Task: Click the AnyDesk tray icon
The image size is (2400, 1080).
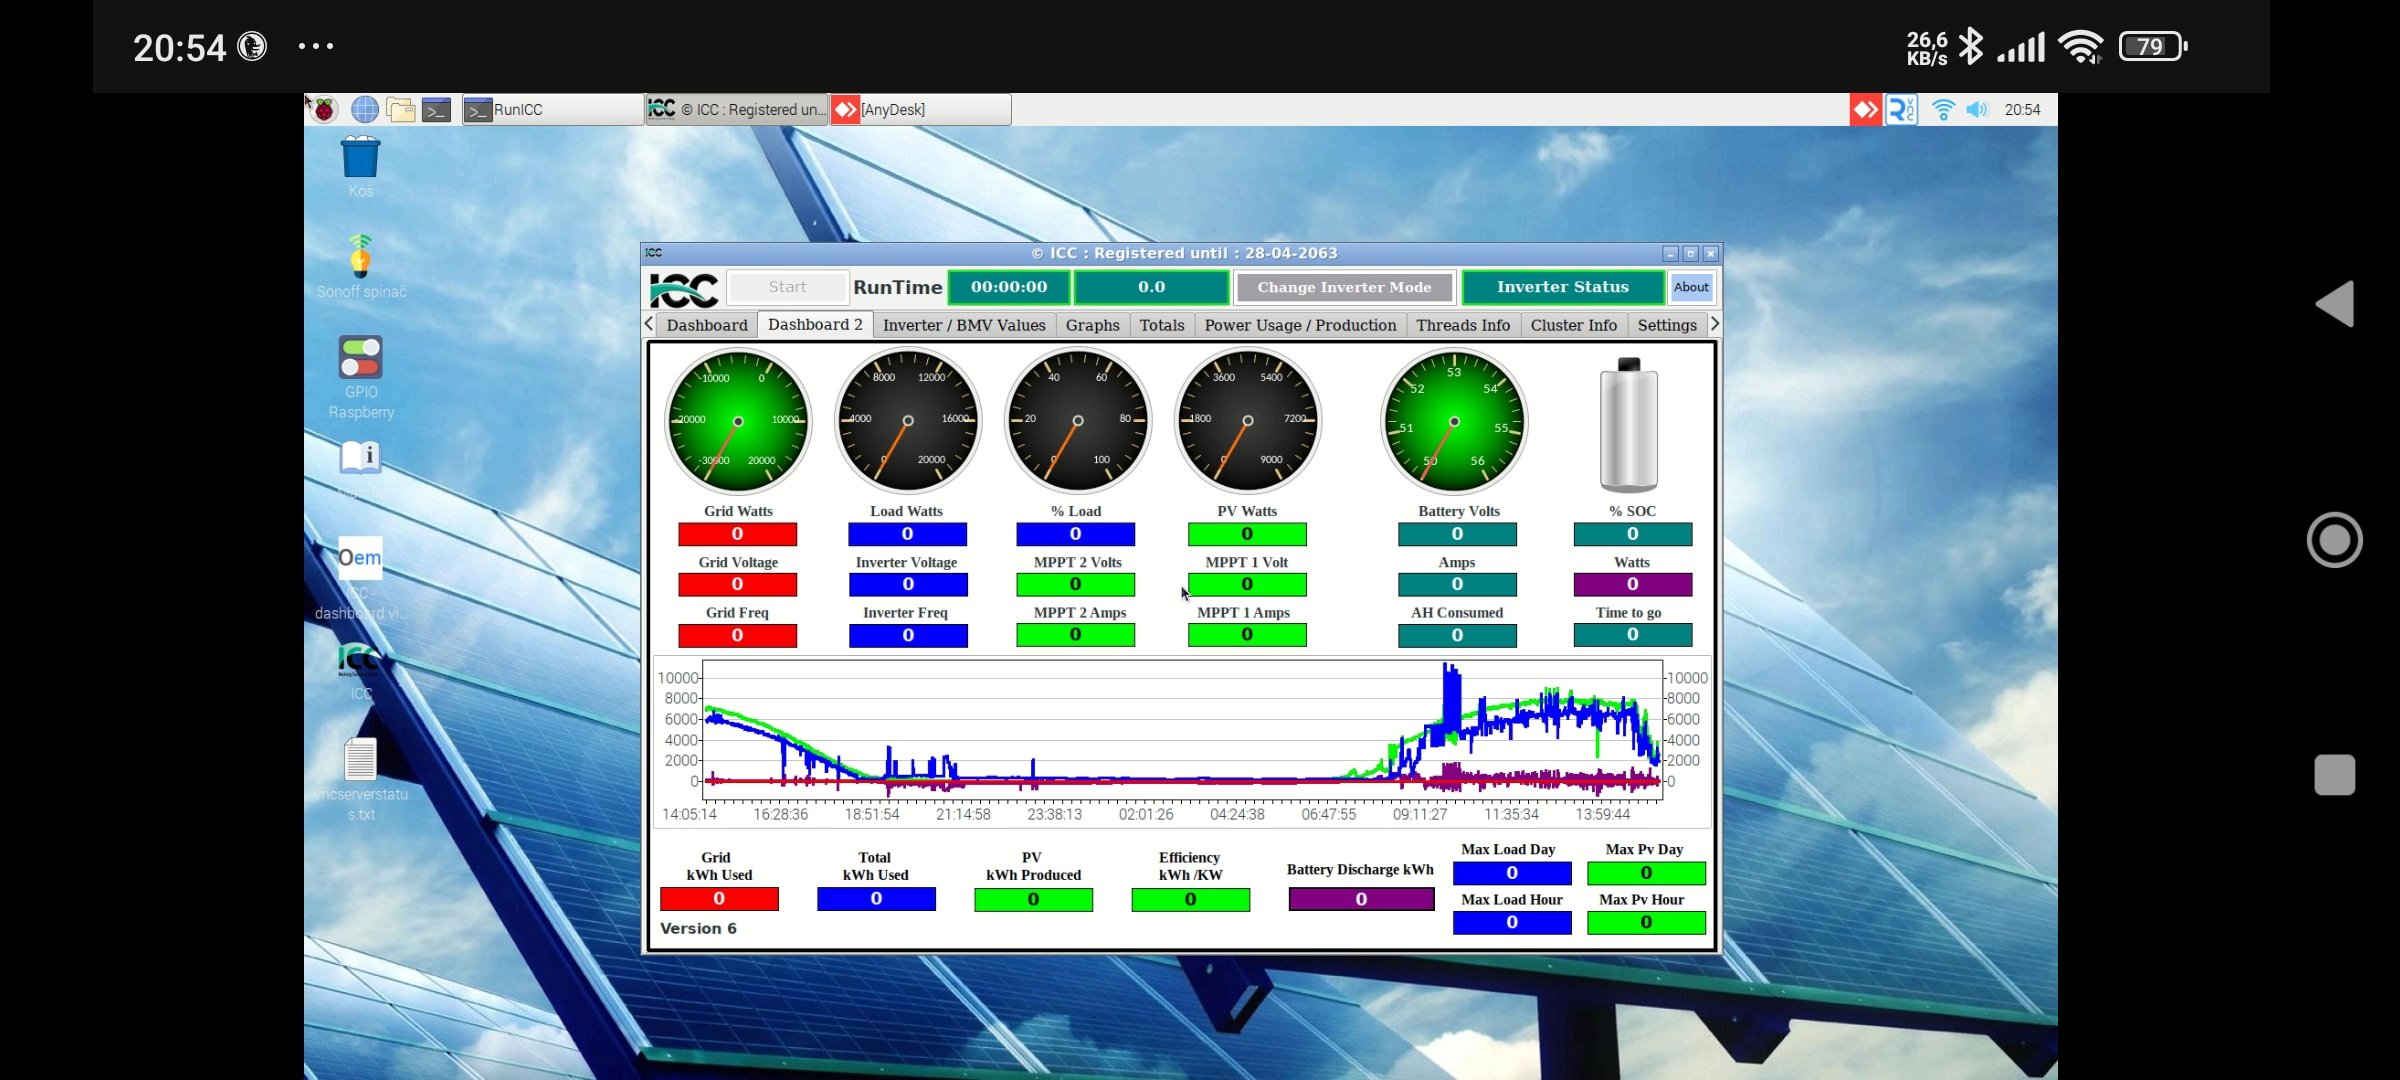Action: [x=1865, y=110]
